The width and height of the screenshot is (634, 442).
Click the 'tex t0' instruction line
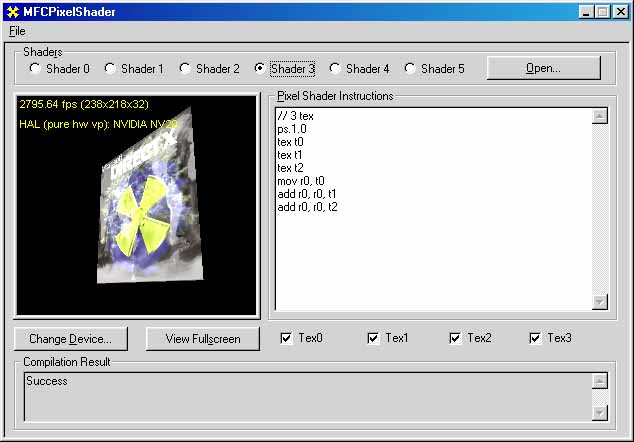click(x=290, y=142)
